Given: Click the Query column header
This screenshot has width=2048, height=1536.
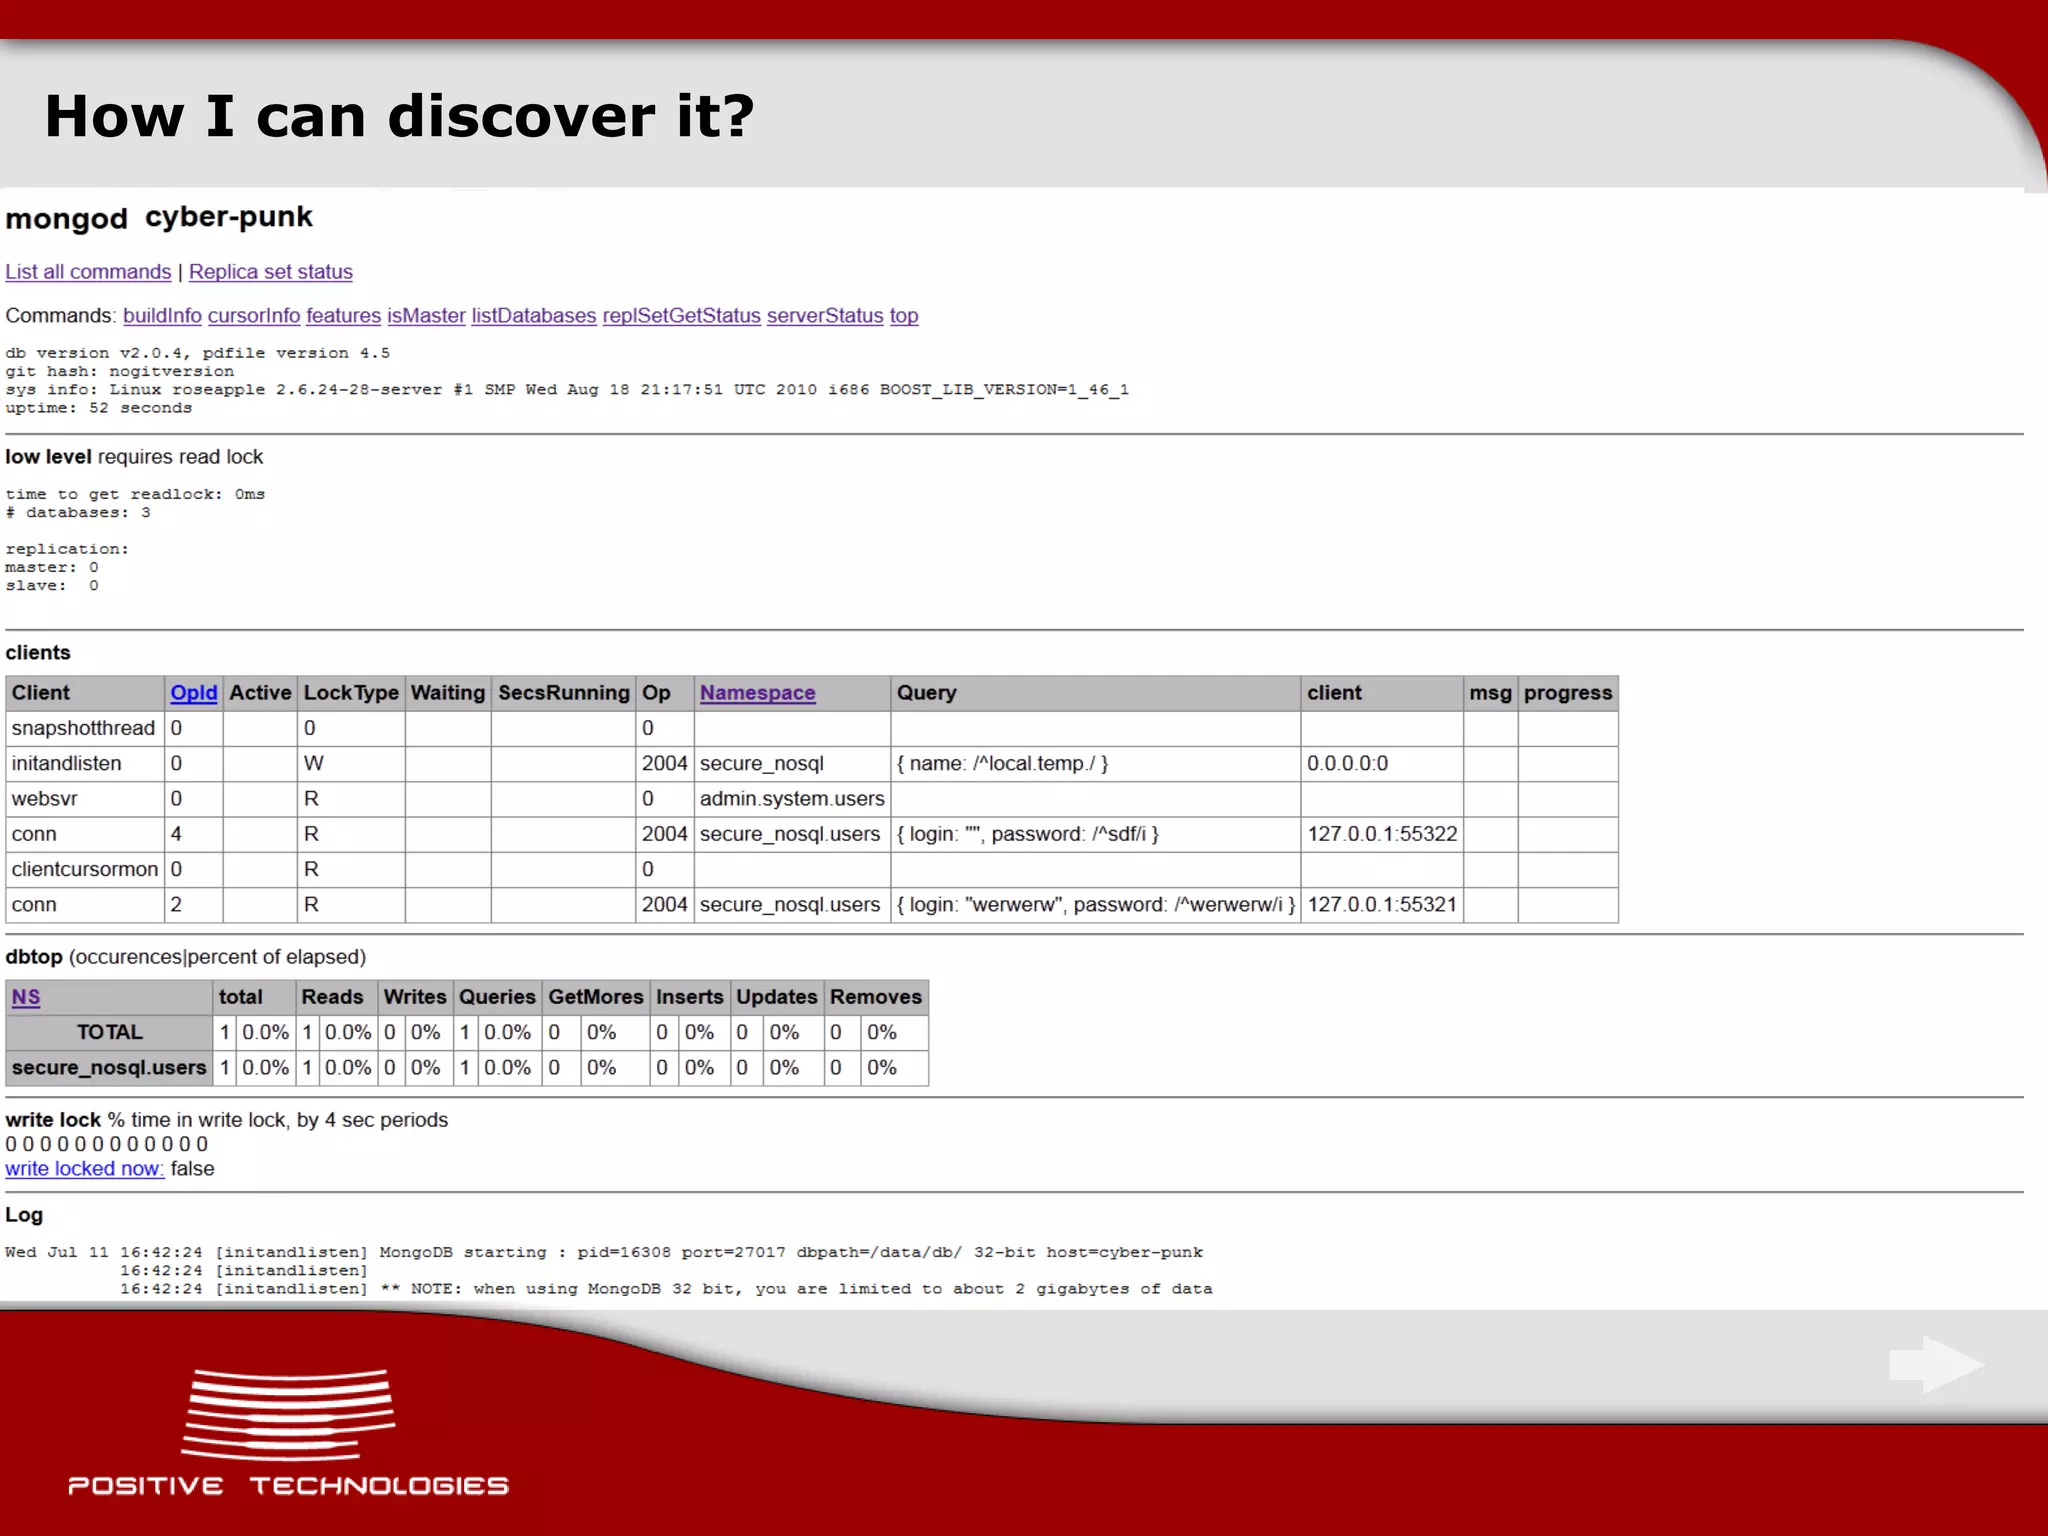Looking at the screenshot, I should tap(1095, 693).
